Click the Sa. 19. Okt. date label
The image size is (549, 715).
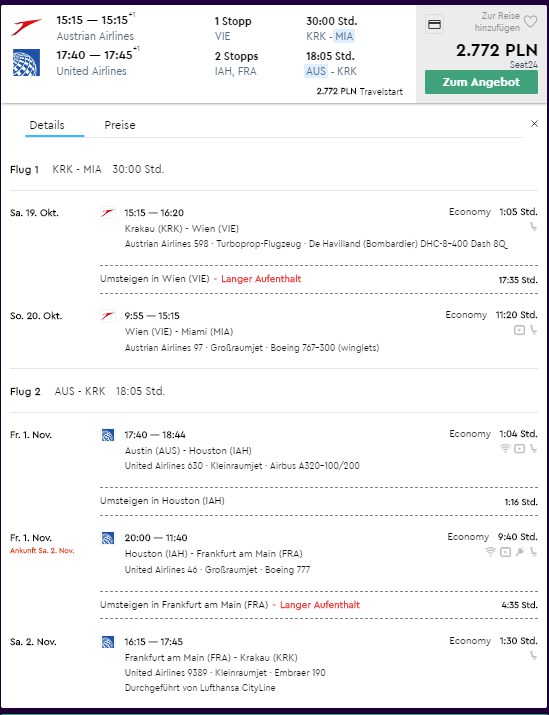point(34,213)
